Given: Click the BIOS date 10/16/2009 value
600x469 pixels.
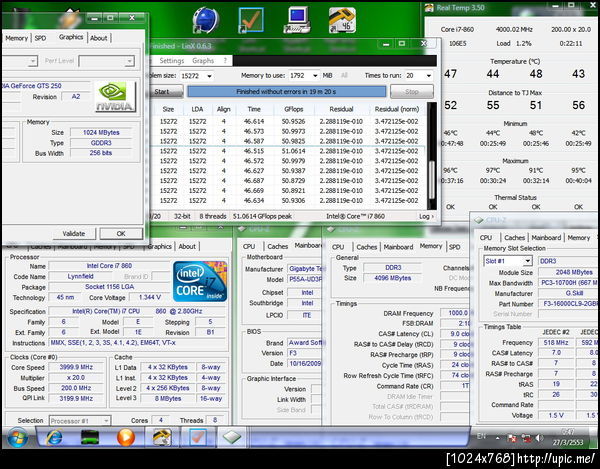Looking at the screenshot, I should point(305,363).
